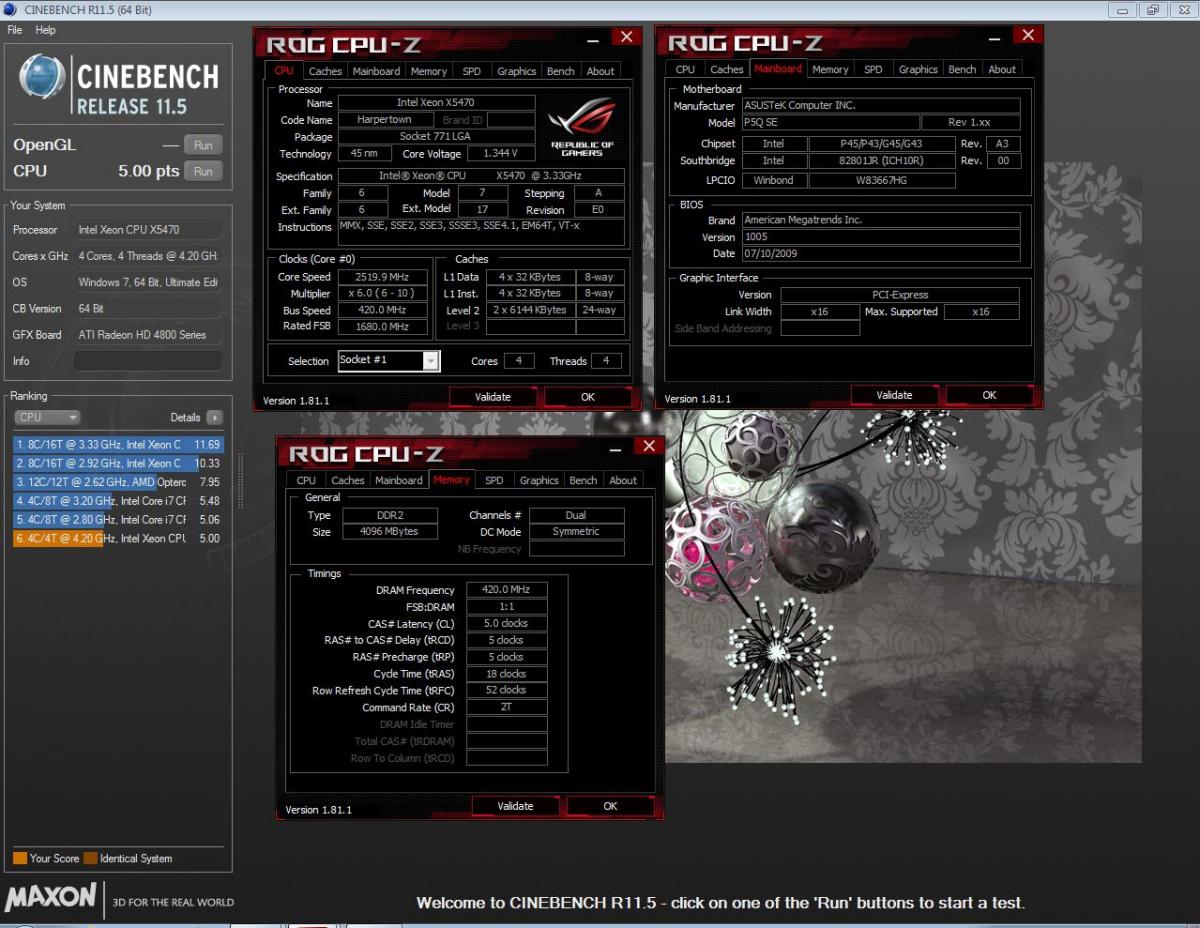The width and height of the screenshot is (1200, 928).
Task: Switch to CPU tab in Memory window
Action: 306,480
